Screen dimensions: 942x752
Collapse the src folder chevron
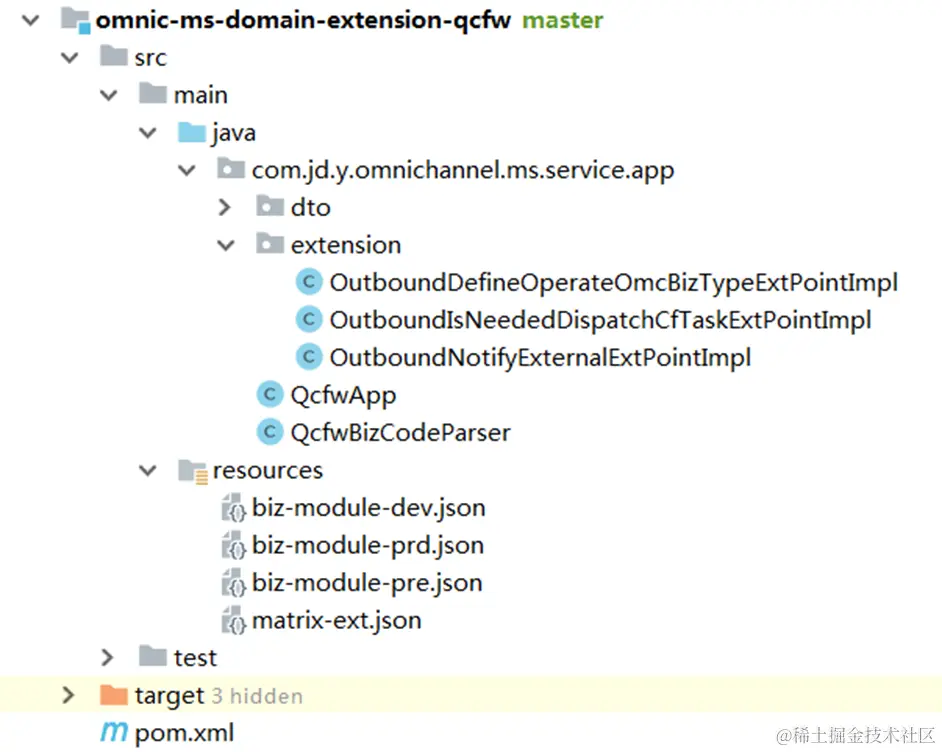(x=70, y=58)
